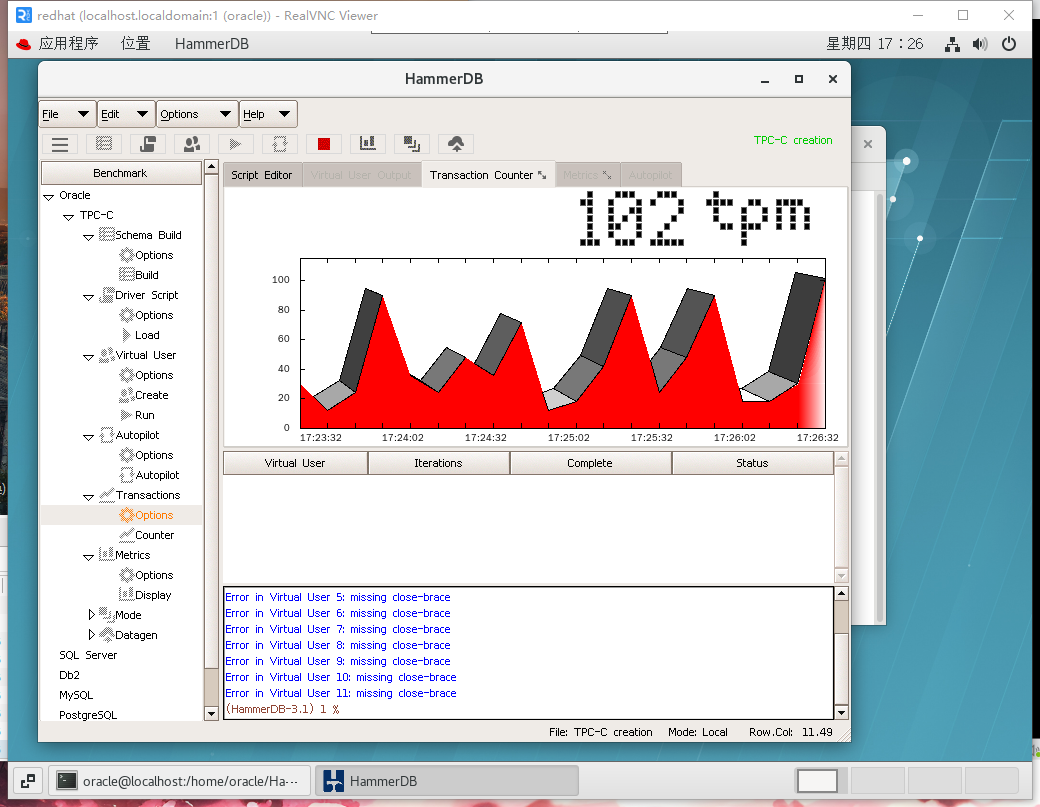
Task: Collapse the Driver Script node
Action: (88, 296)
